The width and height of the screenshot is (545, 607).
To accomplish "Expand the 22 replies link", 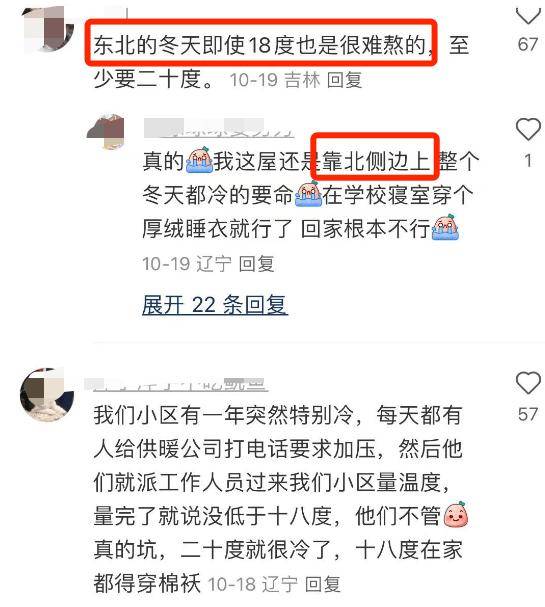I will coord(215,305).
